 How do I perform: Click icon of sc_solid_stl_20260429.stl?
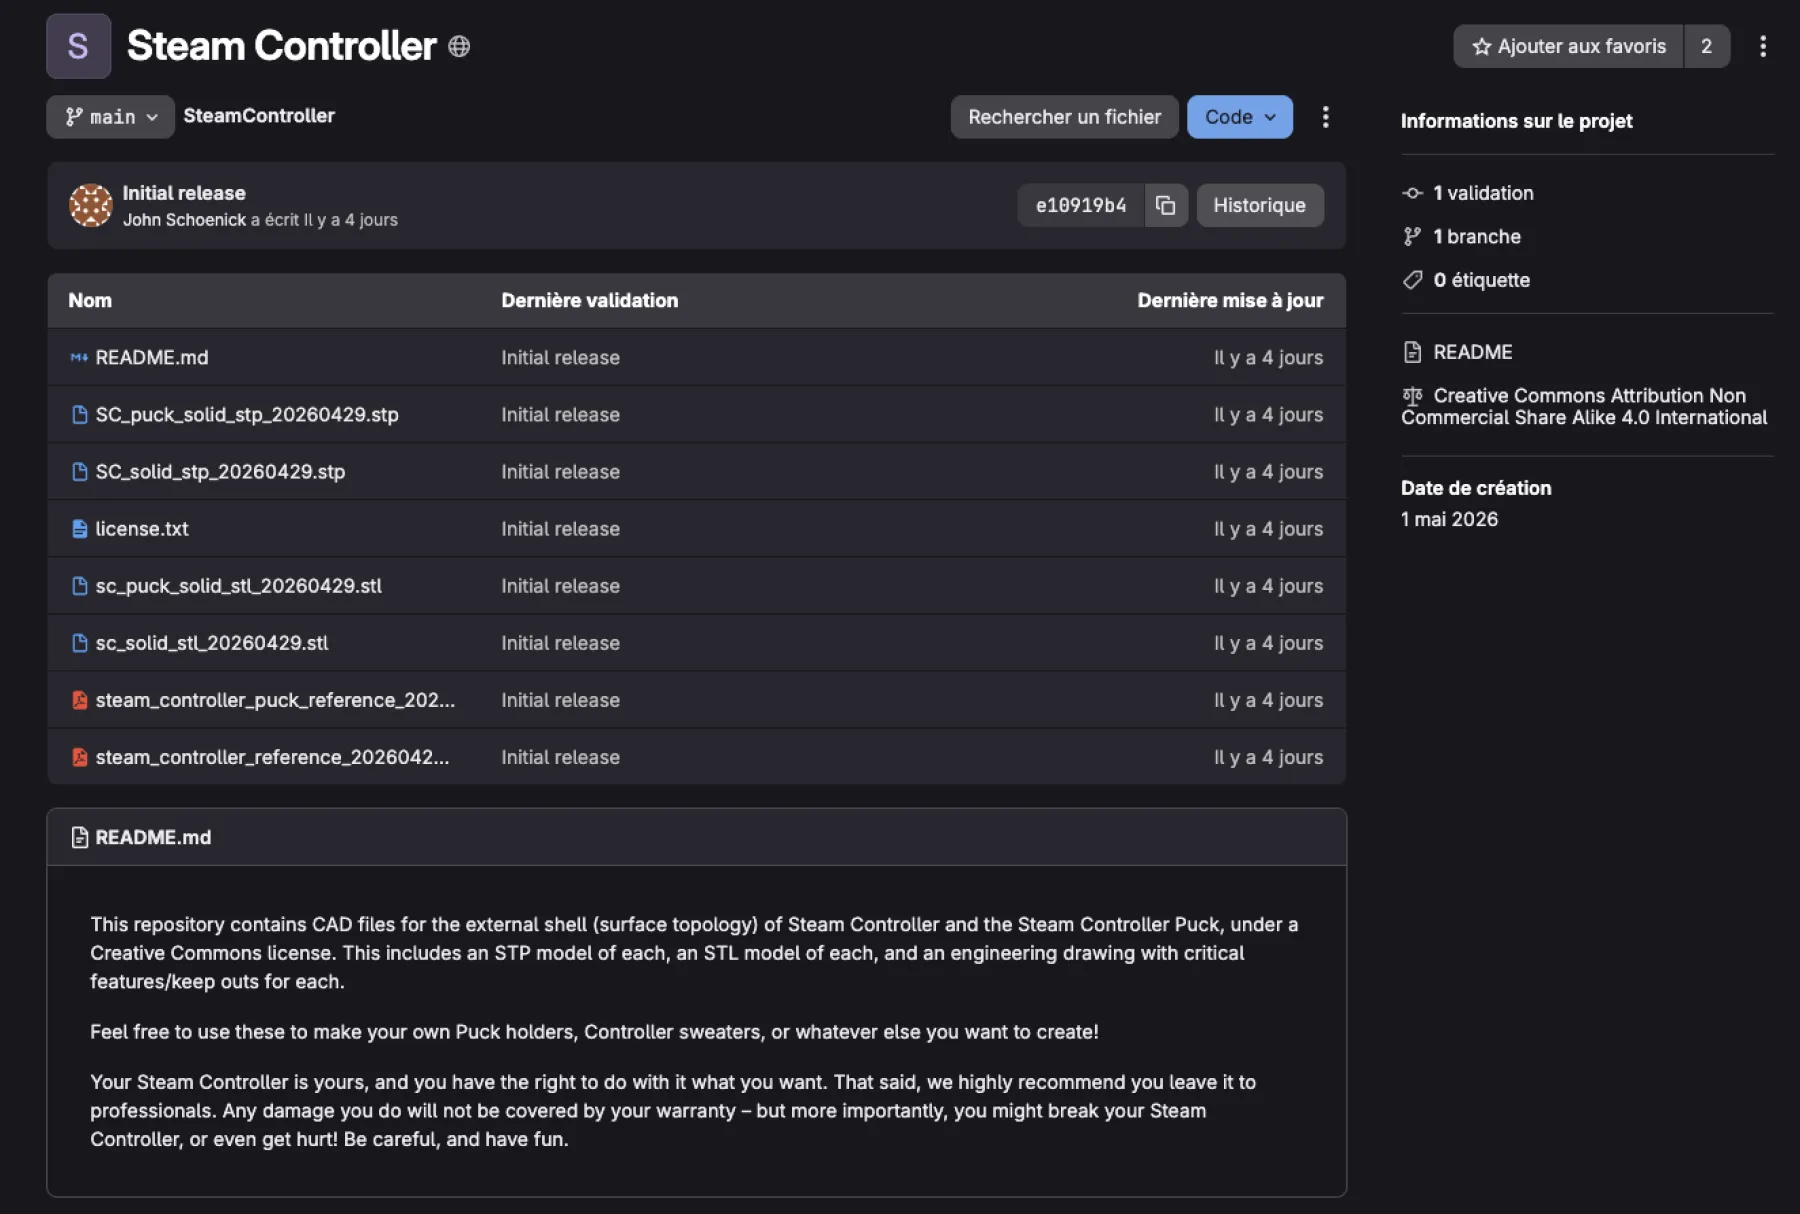pyautogui.click(x=79, y=643)
